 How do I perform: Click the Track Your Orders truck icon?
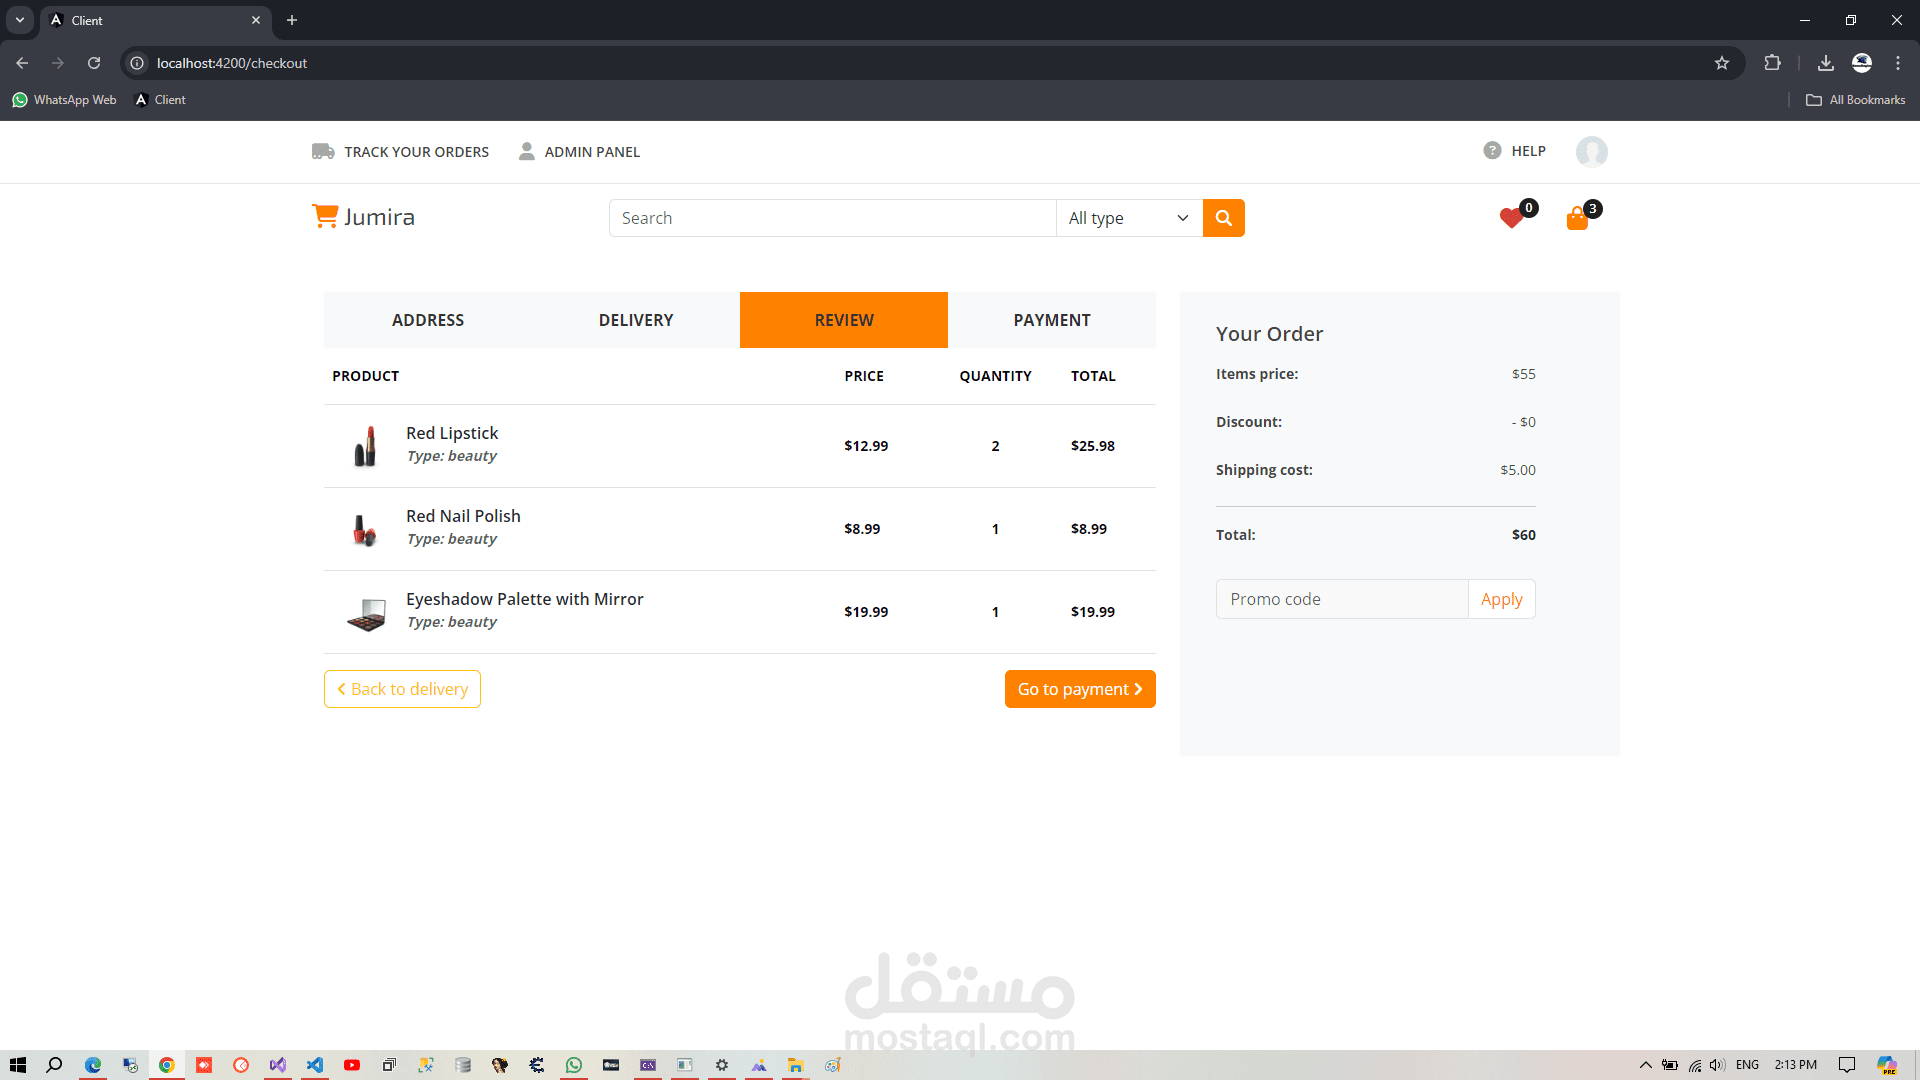point(322,152)
